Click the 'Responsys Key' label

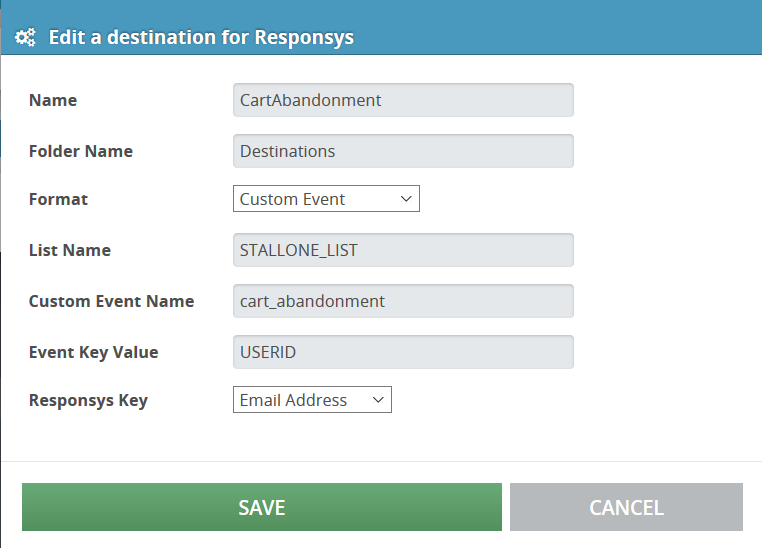(x=88, y=400)
